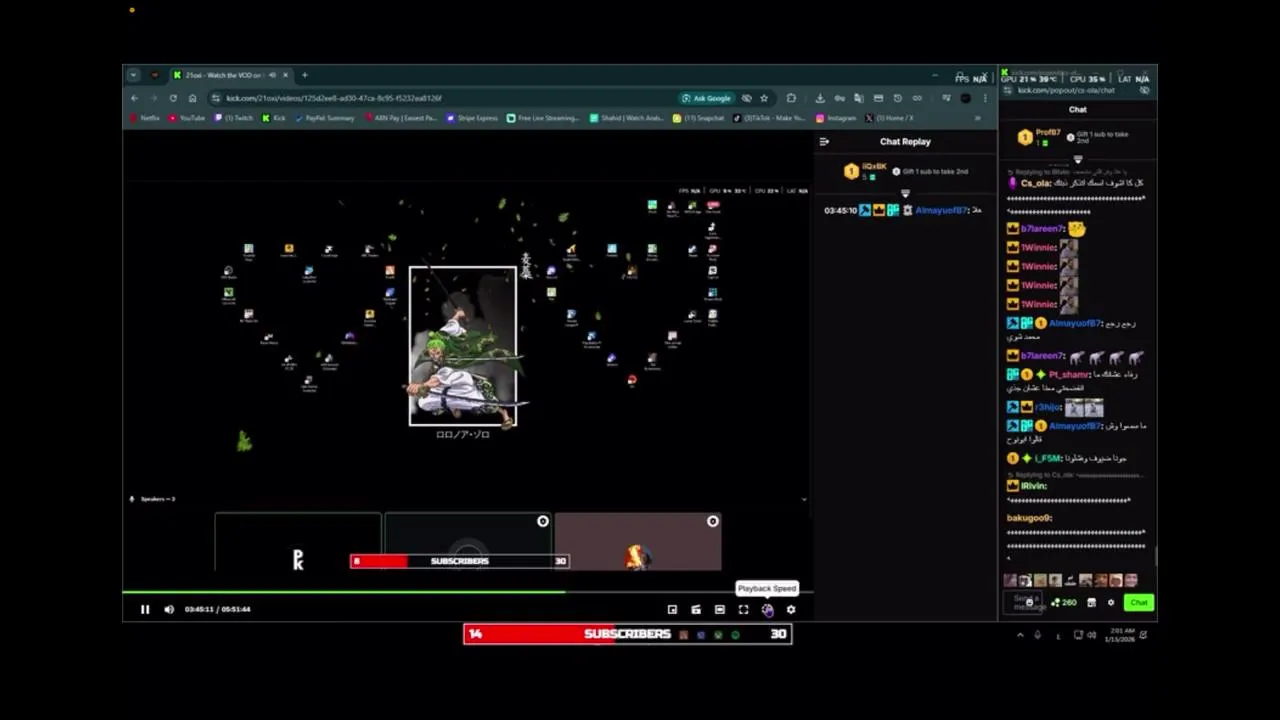Click the 14 subscribers goal bar
The height and width of the screenshot is (720, 1280).
(x=627, y=634)
